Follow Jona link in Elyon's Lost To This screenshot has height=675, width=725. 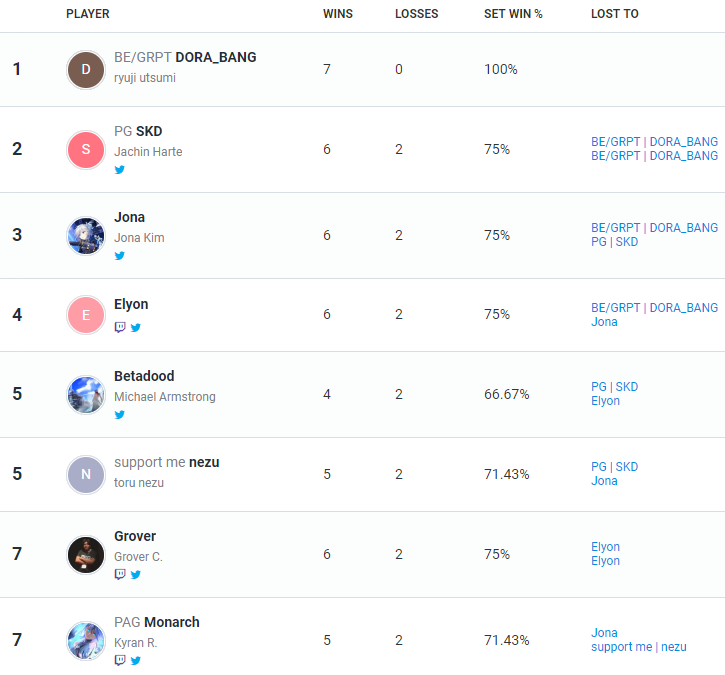click(x=604, y=322)
